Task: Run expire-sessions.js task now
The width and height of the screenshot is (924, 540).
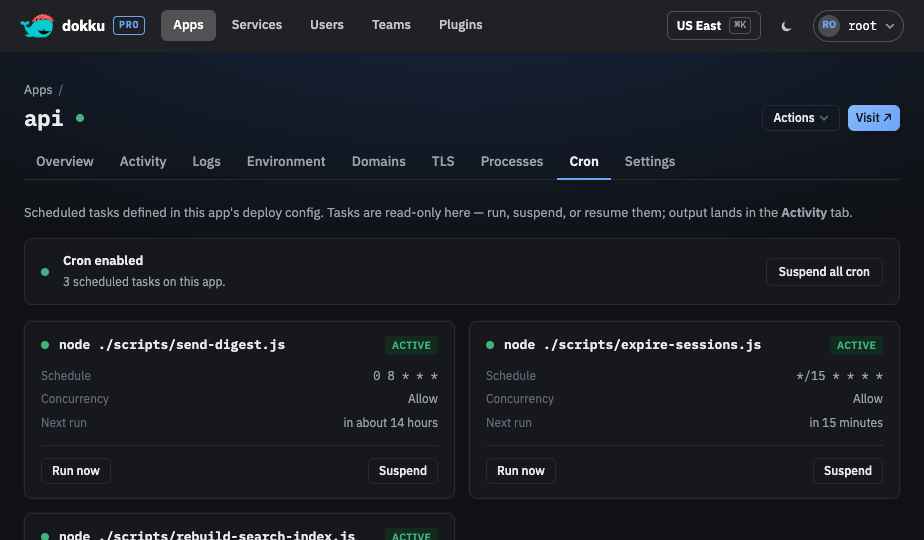Action: point(520,471)
